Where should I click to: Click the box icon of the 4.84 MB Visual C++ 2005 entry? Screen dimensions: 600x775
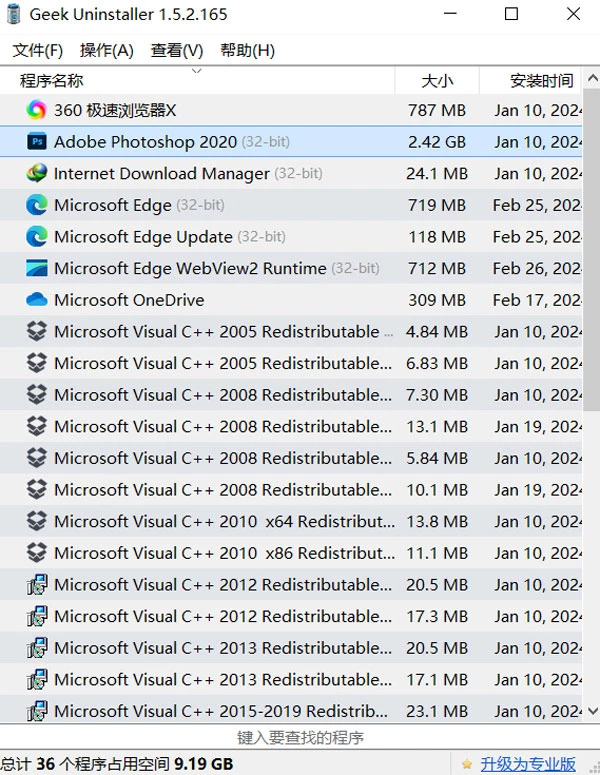(37, 331)
